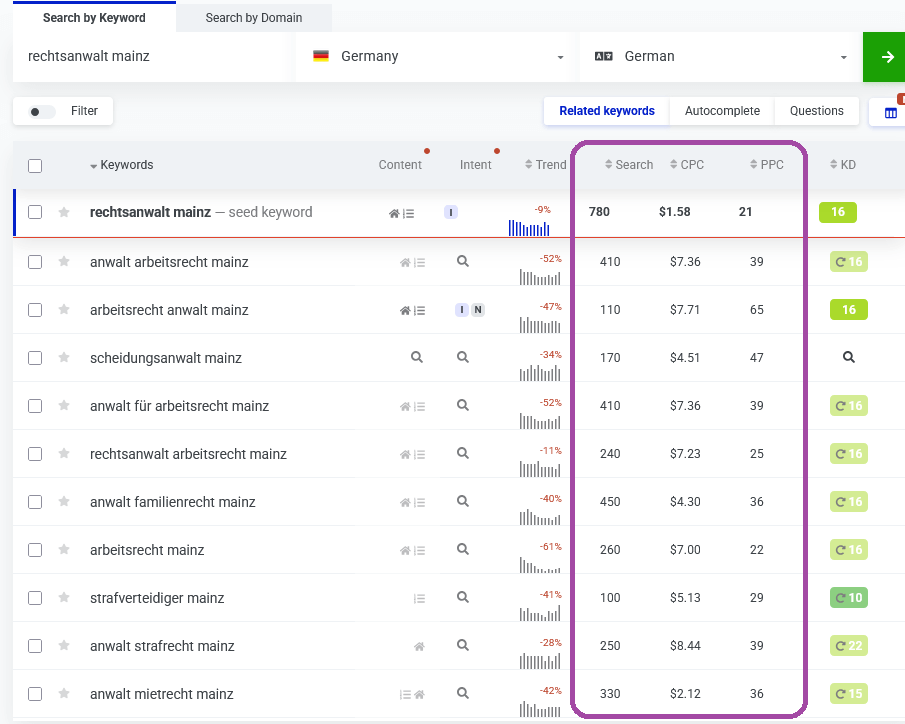Click content magnifier for scheidungsanwalt mainz
Image resolution: width=905 pixels, height=724 pixels.
[417, 357]
